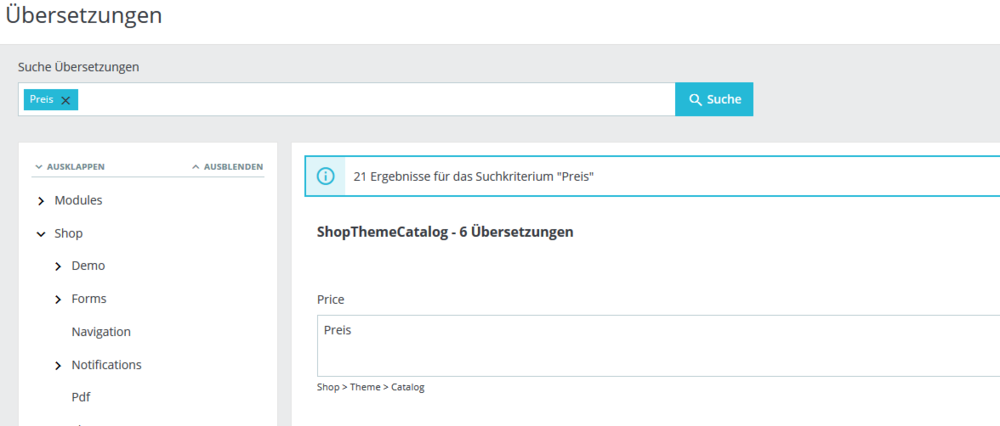Viewport: 1000px width, 426px height.
Task: Click the Preis tag label
Action: 42,100
